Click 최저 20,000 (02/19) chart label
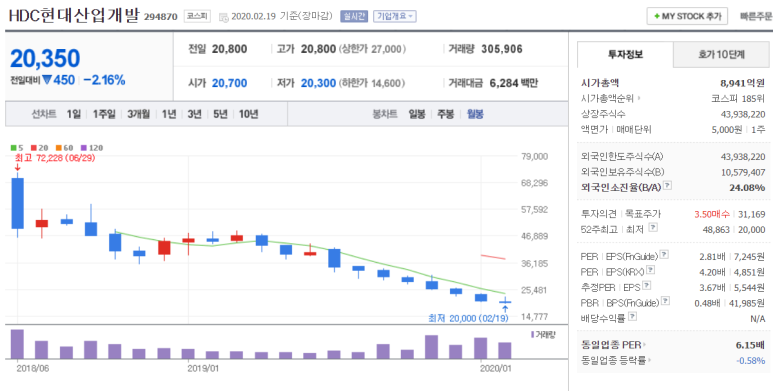 467,319
